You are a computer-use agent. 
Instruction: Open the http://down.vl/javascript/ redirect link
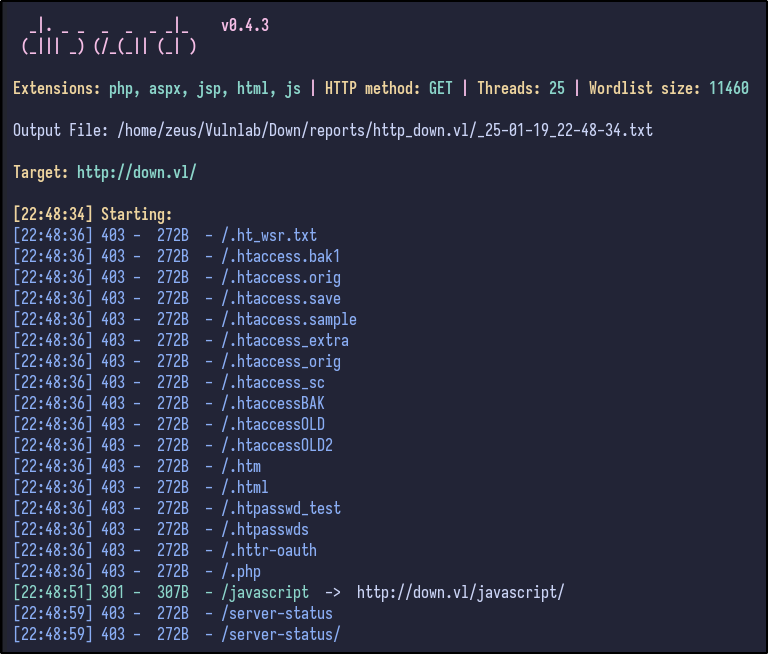tap(460, 592)
